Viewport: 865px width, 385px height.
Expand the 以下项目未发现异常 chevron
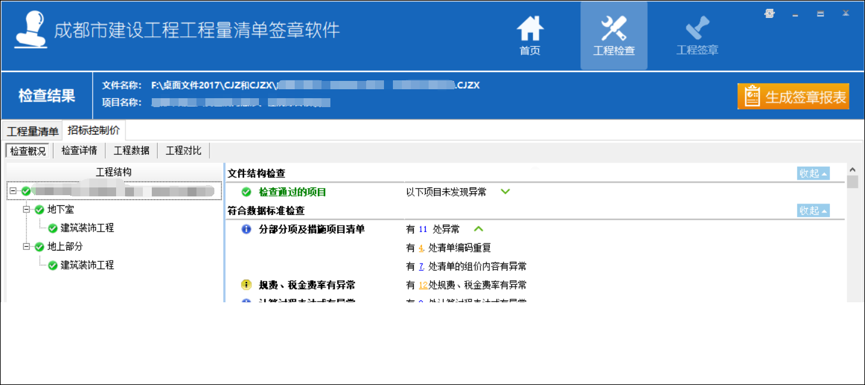[x=505, y=192]
